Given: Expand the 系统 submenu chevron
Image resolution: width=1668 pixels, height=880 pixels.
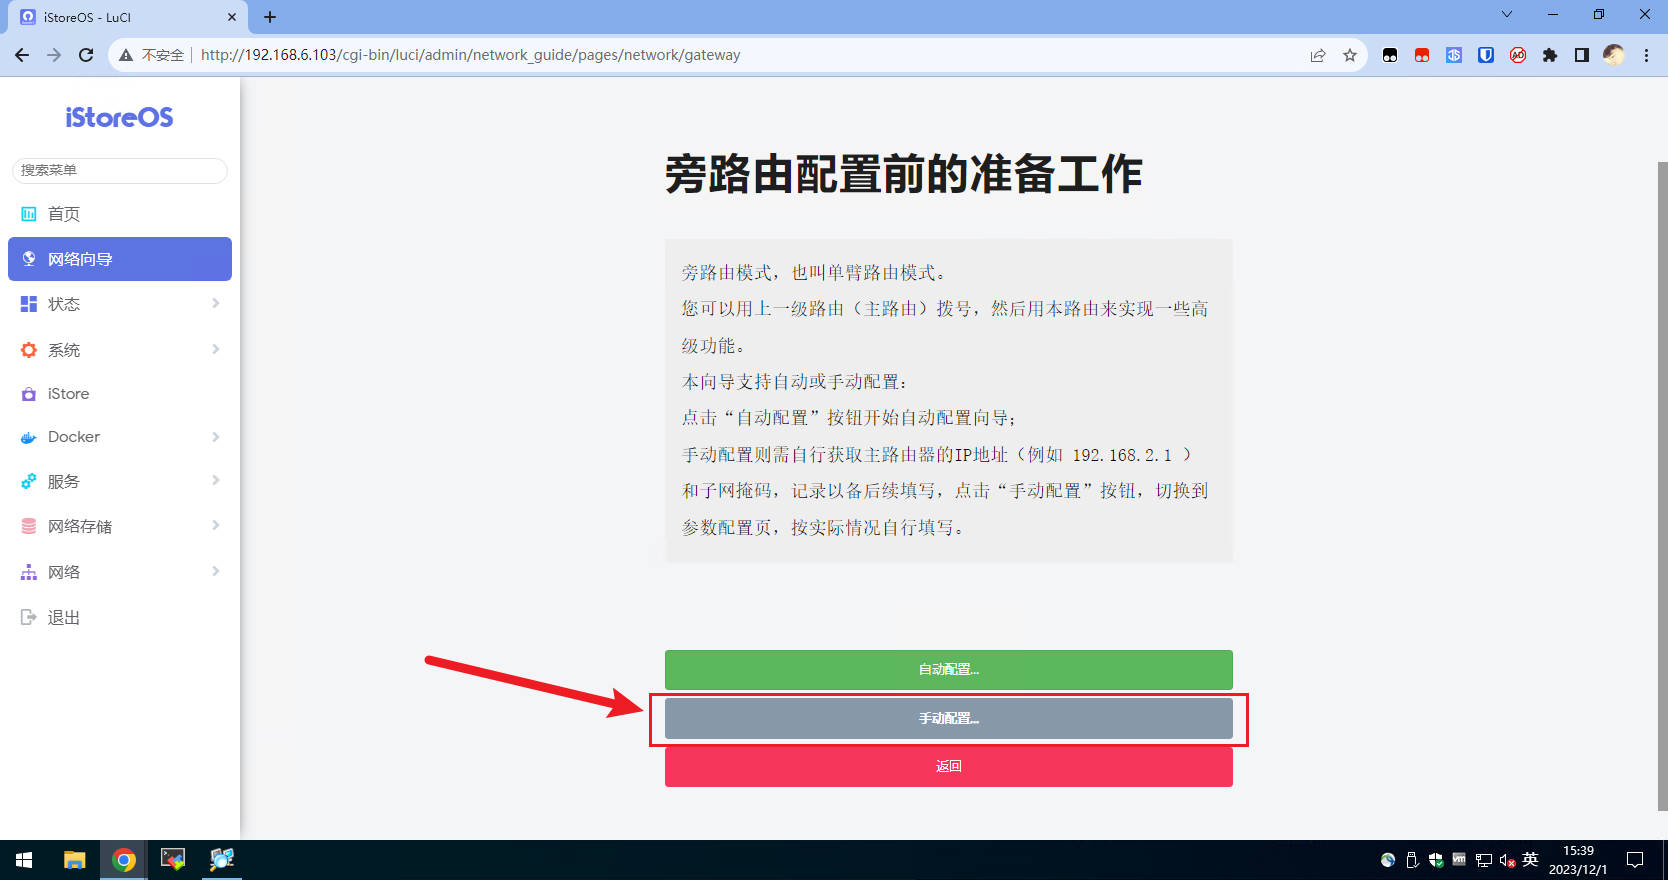Looking at the screenshot, I should 215,349.
